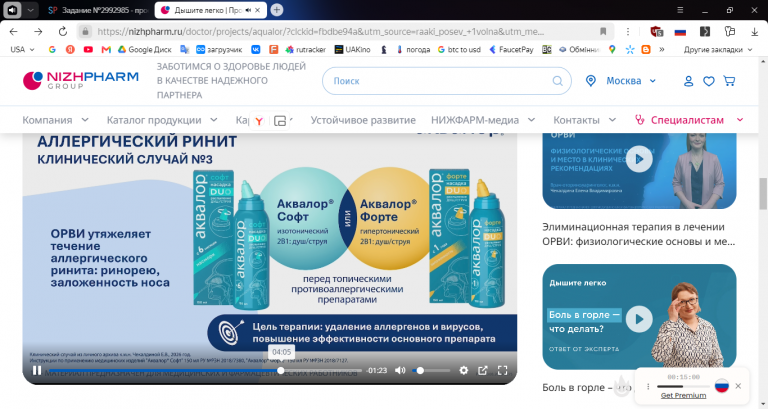The width and height of the screenshot is (768, 409).
Task: Click the magnifier icon in search field
Action: tap(557, 81)
